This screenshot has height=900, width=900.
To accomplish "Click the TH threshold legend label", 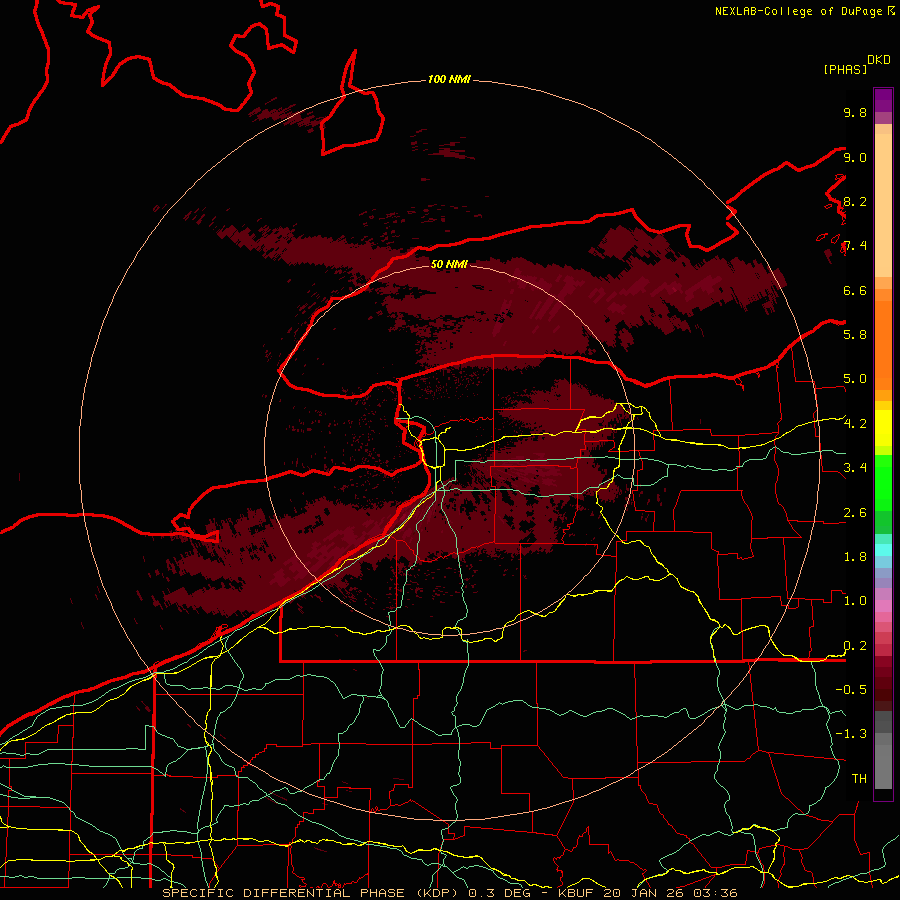I will point(859,779).
